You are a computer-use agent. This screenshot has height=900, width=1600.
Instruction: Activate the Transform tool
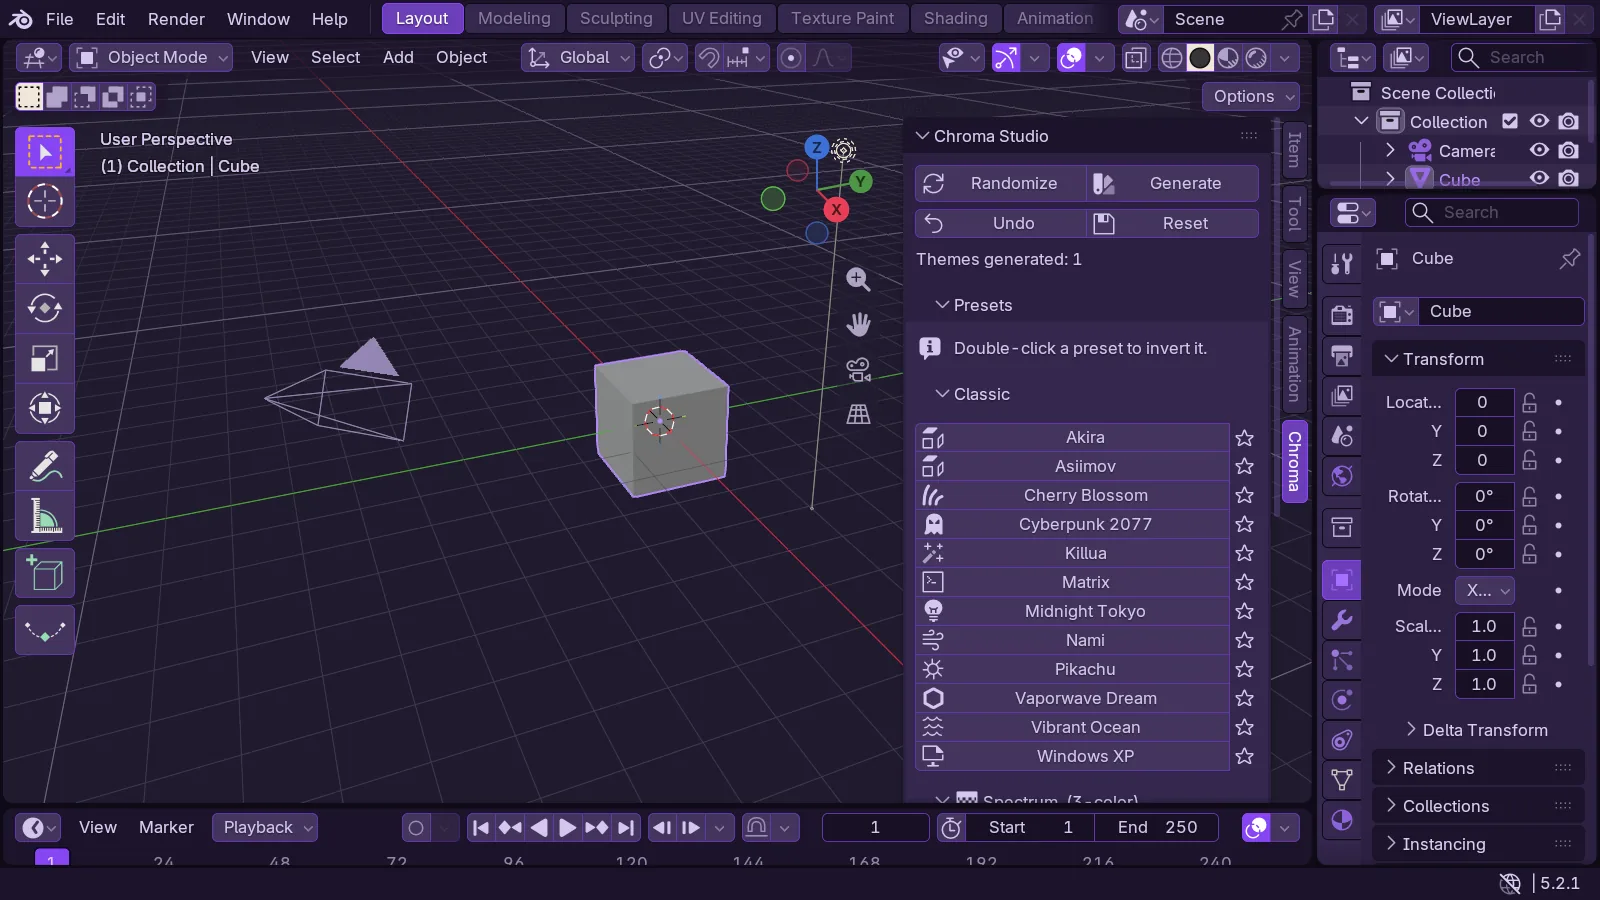pyautogui.click(x=45, y=408)
